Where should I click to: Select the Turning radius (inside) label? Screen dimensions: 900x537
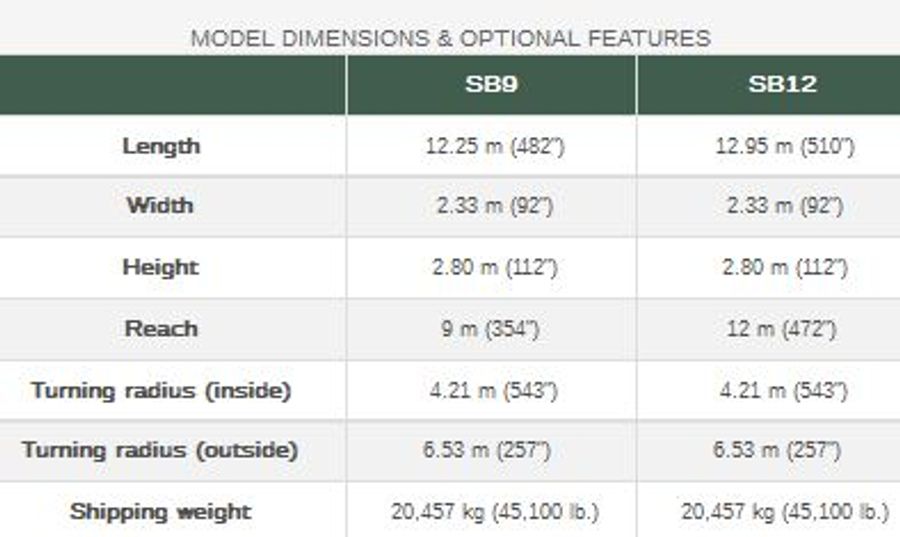point(161,390)
